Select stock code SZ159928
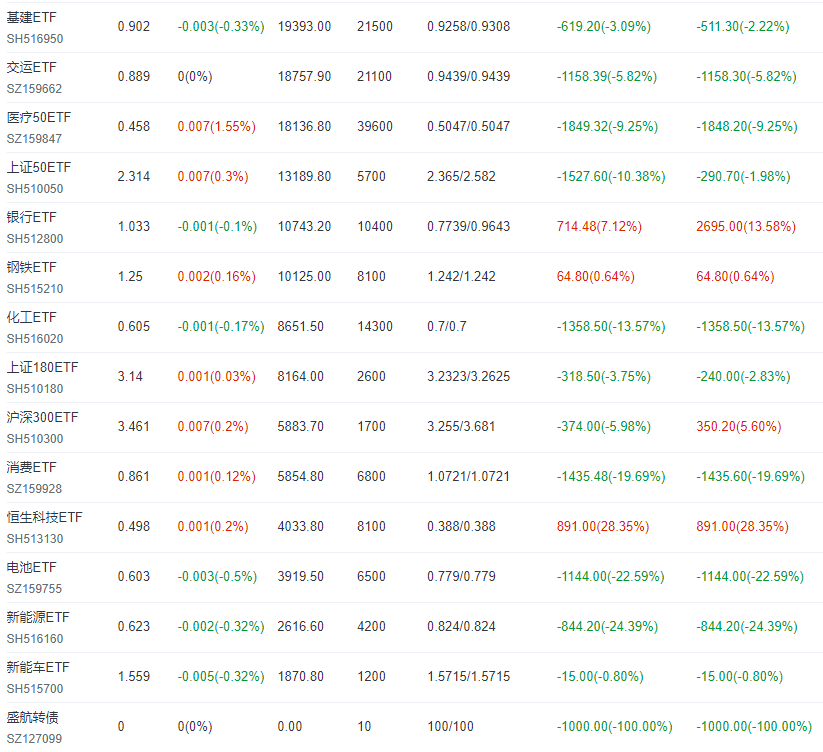Viewport: 823px width, 752px height. coord(34,489)
